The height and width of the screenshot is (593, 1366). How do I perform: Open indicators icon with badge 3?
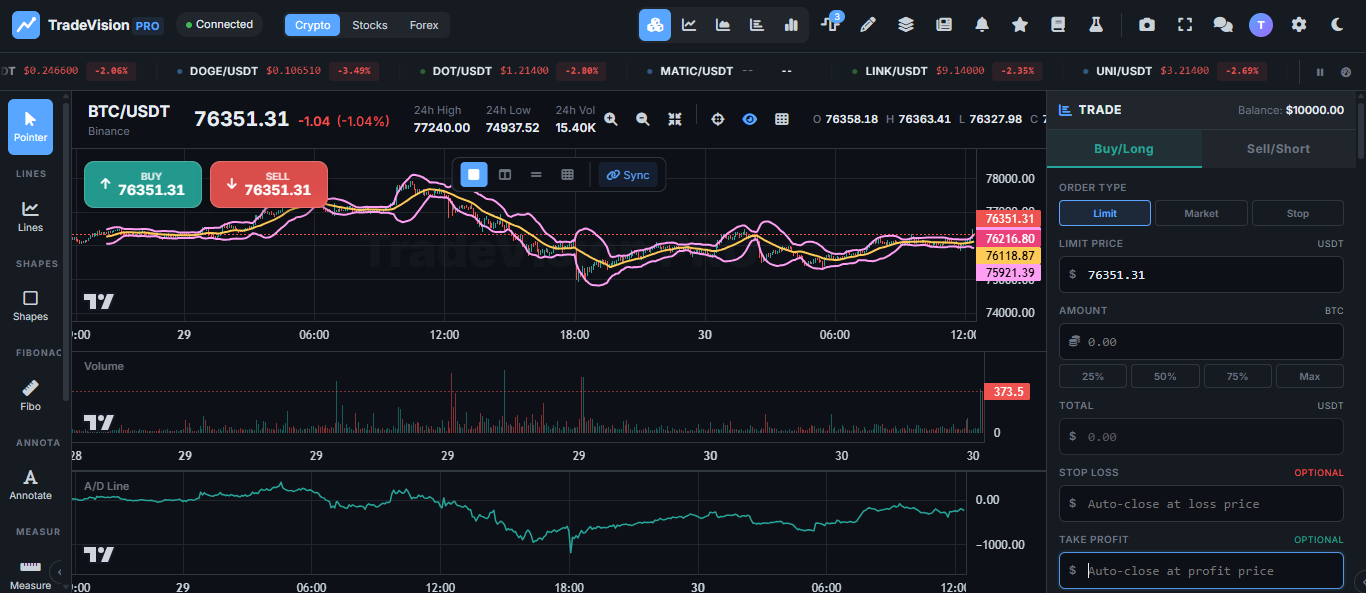pos(830,24)
